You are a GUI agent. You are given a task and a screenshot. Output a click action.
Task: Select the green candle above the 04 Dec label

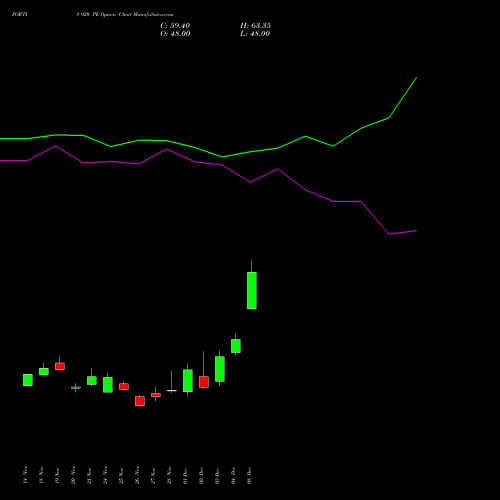(x=236, y=346)
